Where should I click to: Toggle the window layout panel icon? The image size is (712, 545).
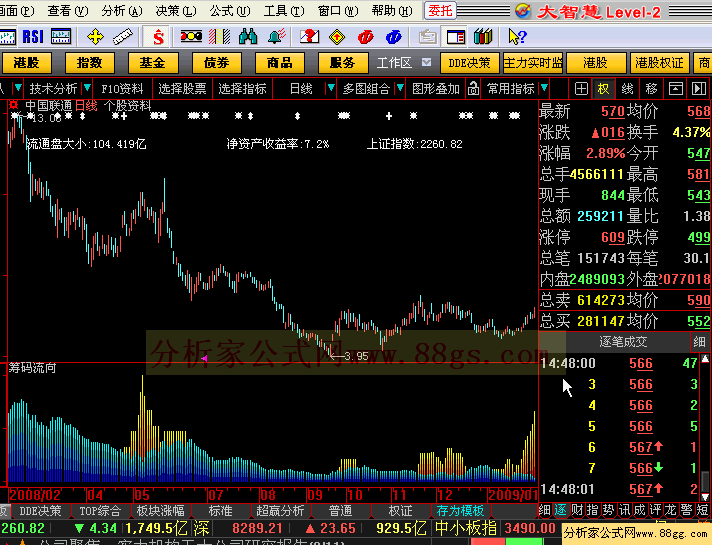point(456,36)
